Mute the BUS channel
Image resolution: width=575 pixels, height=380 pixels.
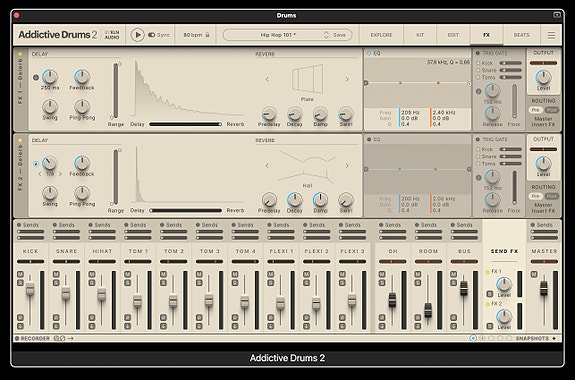[x=454, y=274]
